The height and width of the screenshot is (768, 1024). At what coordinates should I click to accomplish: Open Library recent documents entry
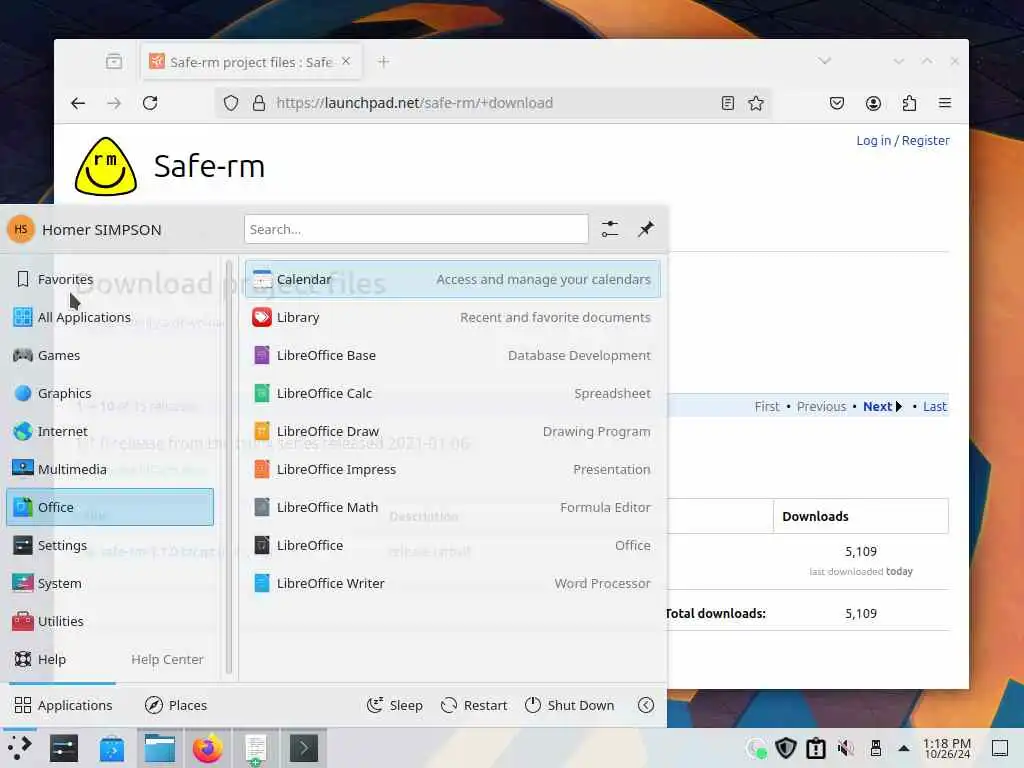click(x=453, y=317)
